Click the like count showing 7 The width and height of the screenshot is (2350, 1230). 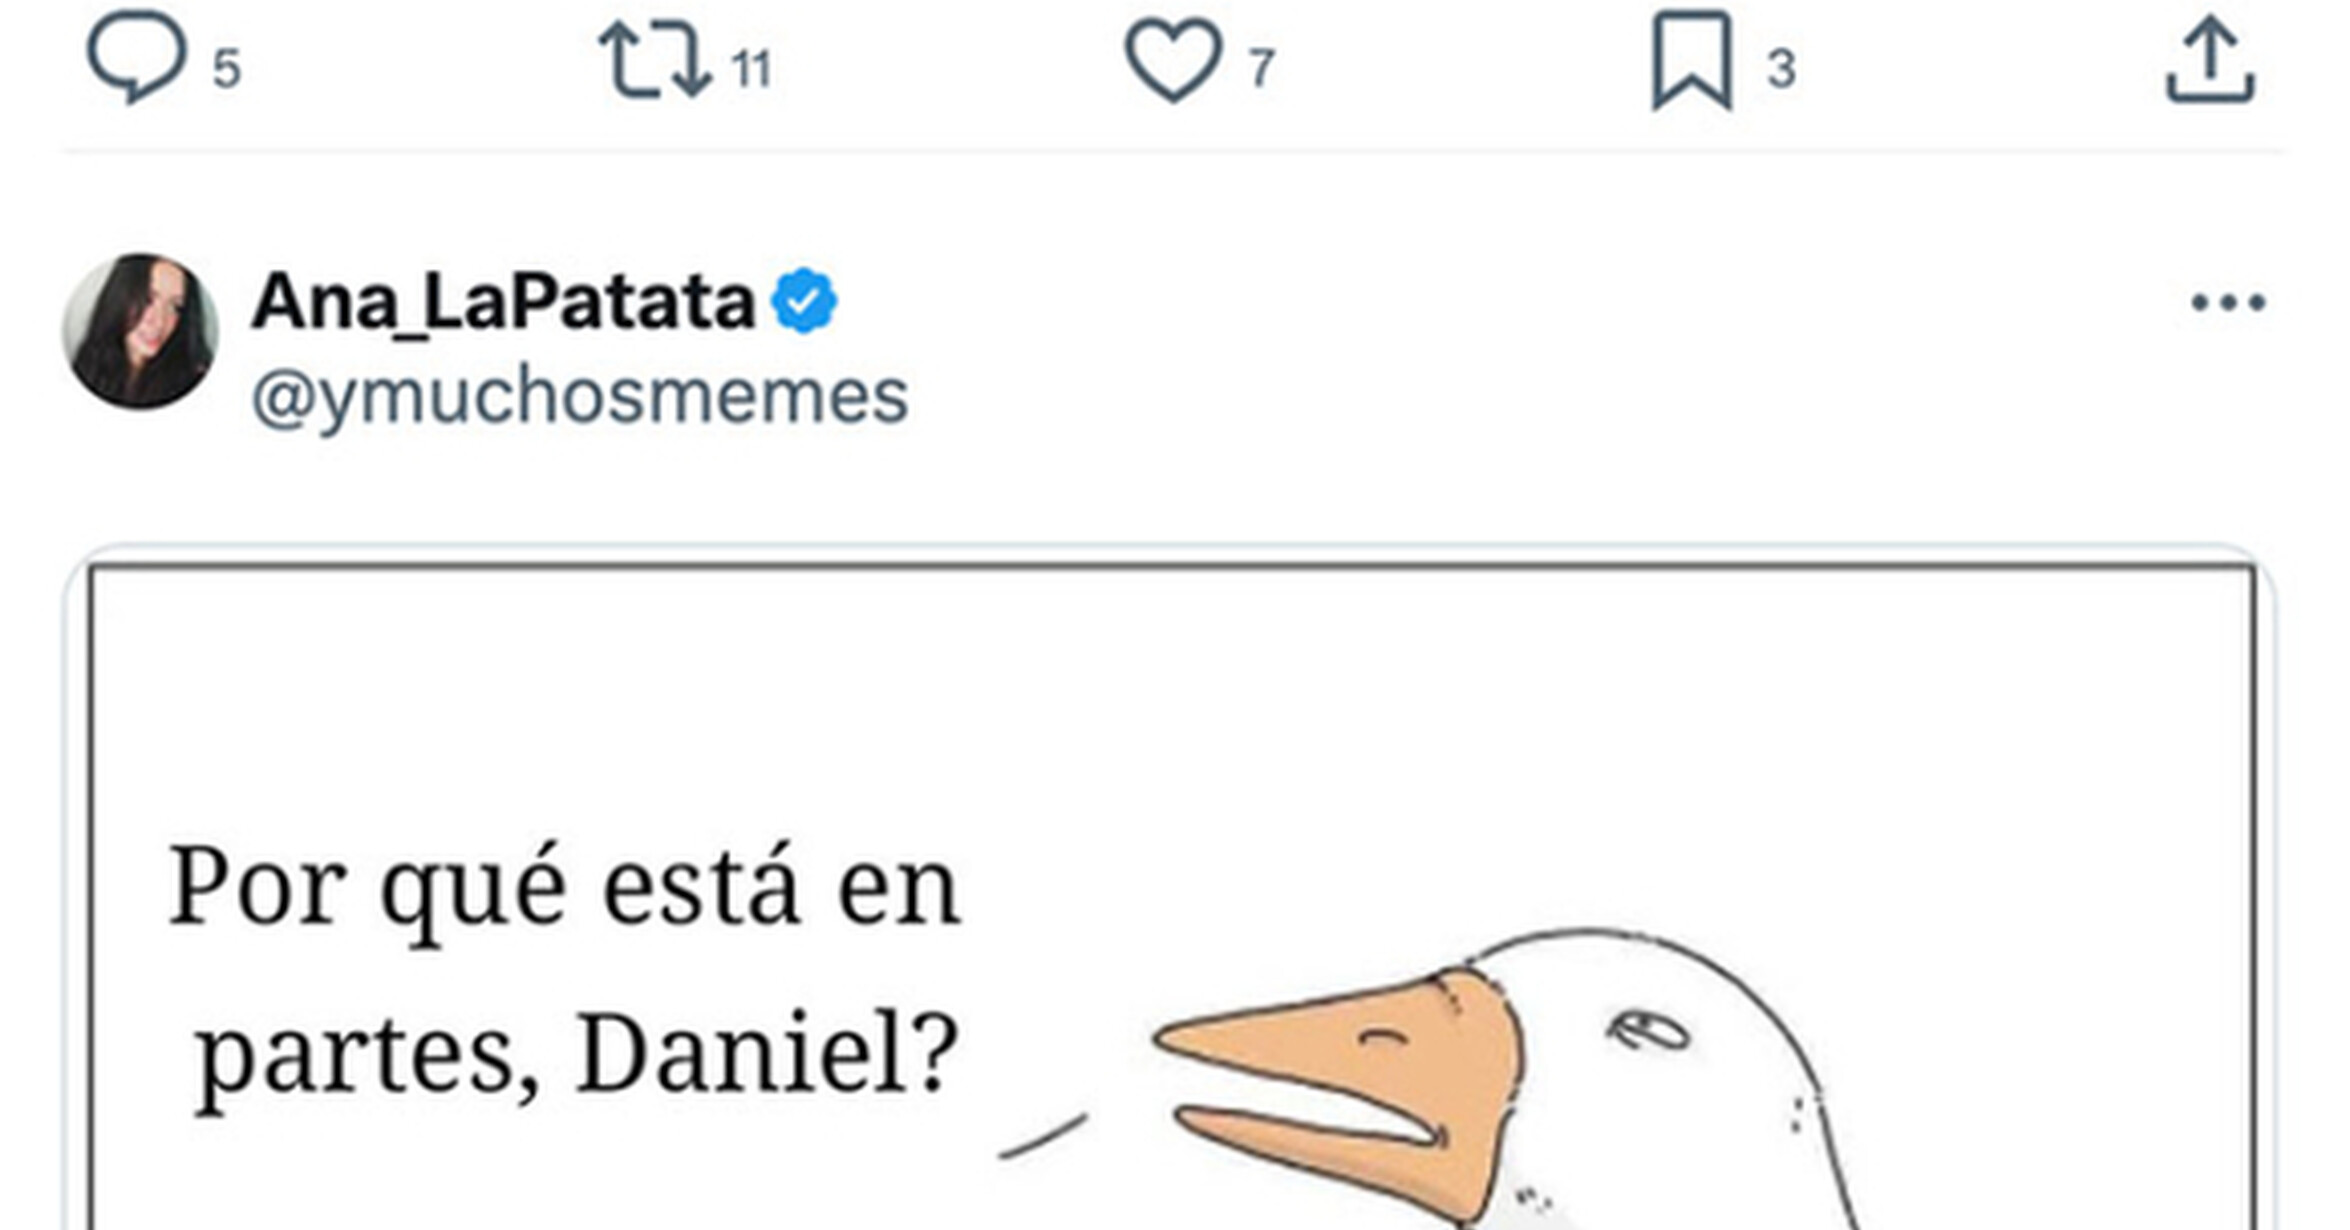point(1262,68)
